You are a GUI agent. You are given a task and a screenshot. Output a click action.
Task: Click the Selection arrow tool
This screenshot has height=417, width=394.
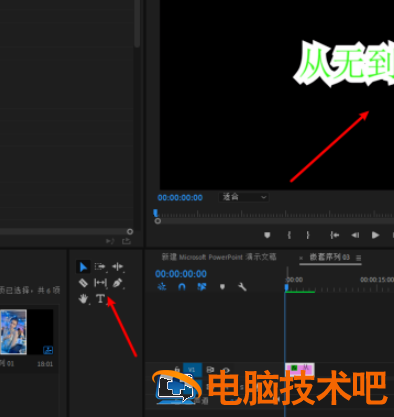click(x=83, y=267)
